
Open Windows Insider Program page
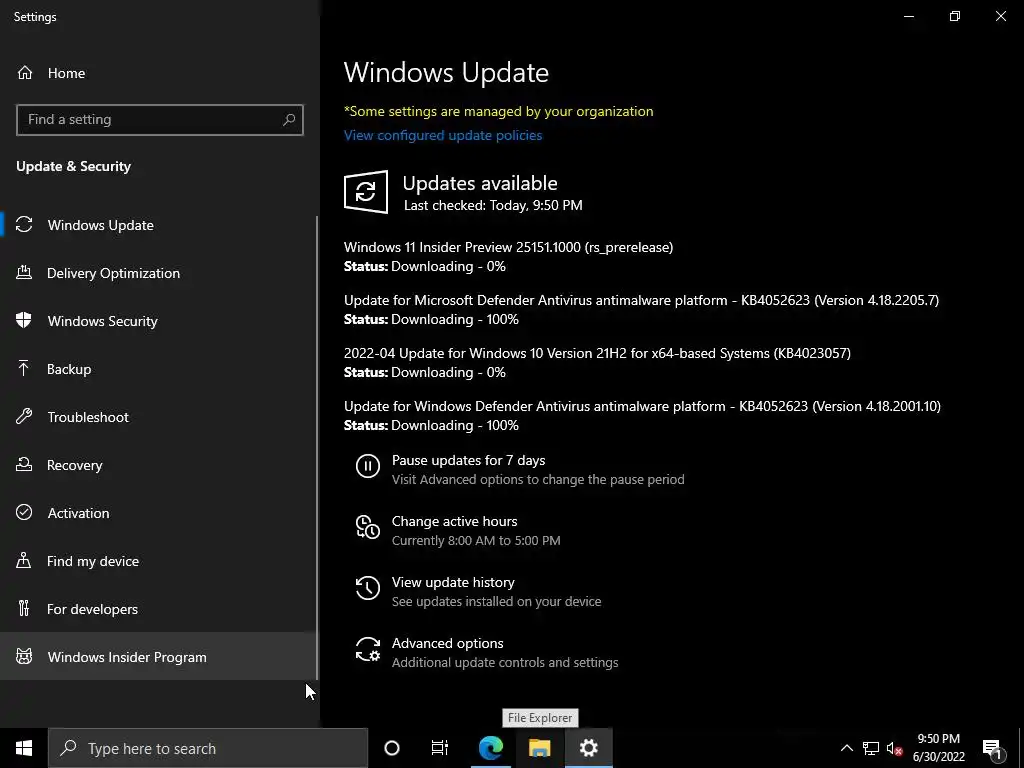coord(159,656)
